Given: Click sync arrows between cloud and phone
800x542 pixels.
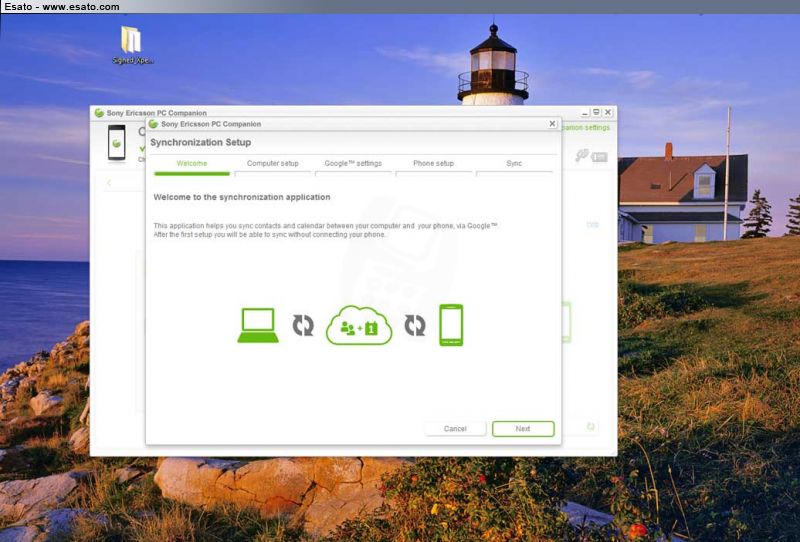Looking at the screenshot, I should click(415, 326).
